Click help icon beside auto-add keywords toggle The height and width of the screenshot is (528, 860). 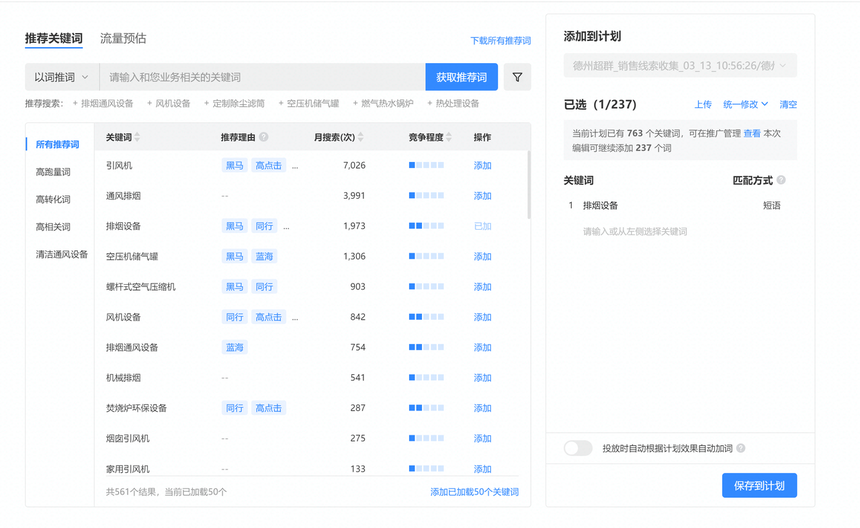[741, 449]
